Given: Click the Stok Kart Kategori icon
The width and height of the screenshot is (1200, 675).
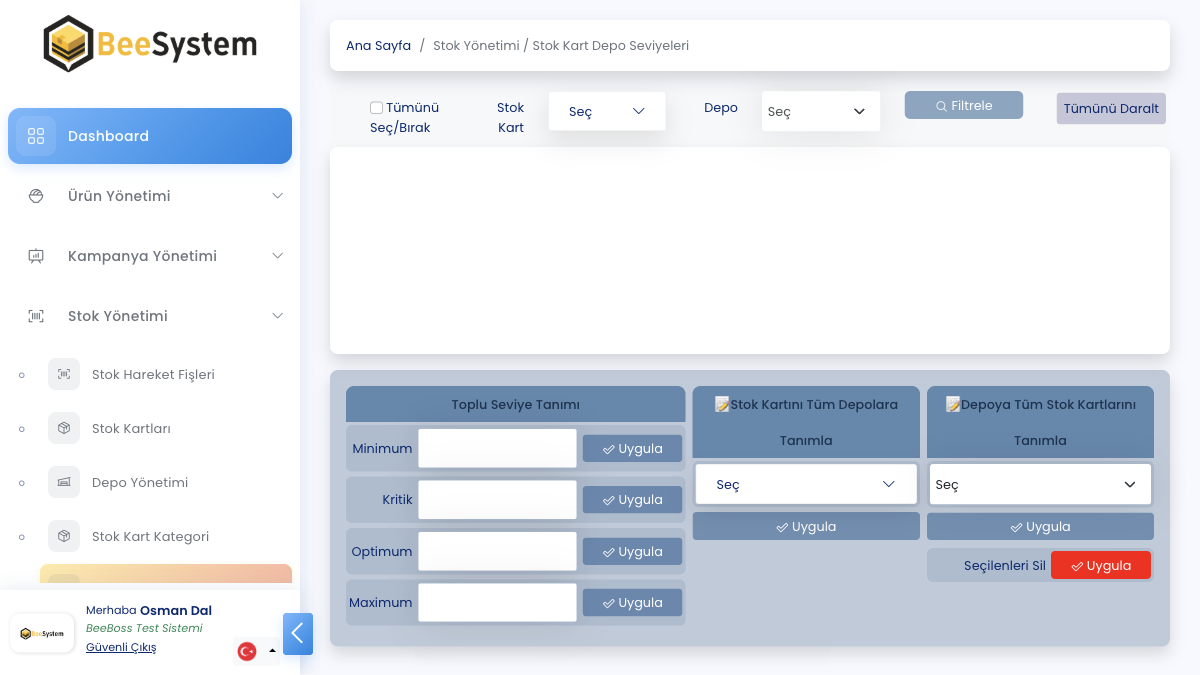Looking at the screenshot, I should (x=64, y=536).
